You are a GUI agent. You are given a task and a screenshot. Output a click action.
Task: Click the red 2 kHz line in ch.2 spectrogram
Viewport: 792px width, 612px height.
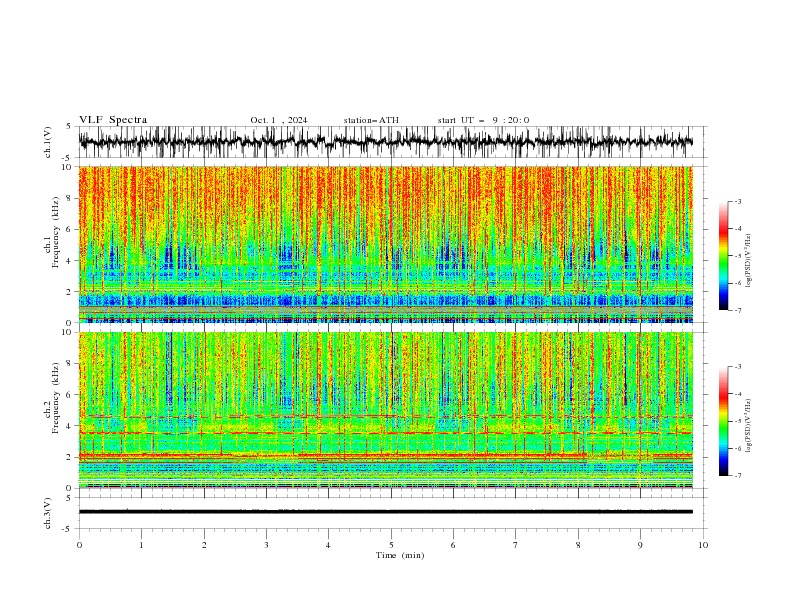click(386, 455)
